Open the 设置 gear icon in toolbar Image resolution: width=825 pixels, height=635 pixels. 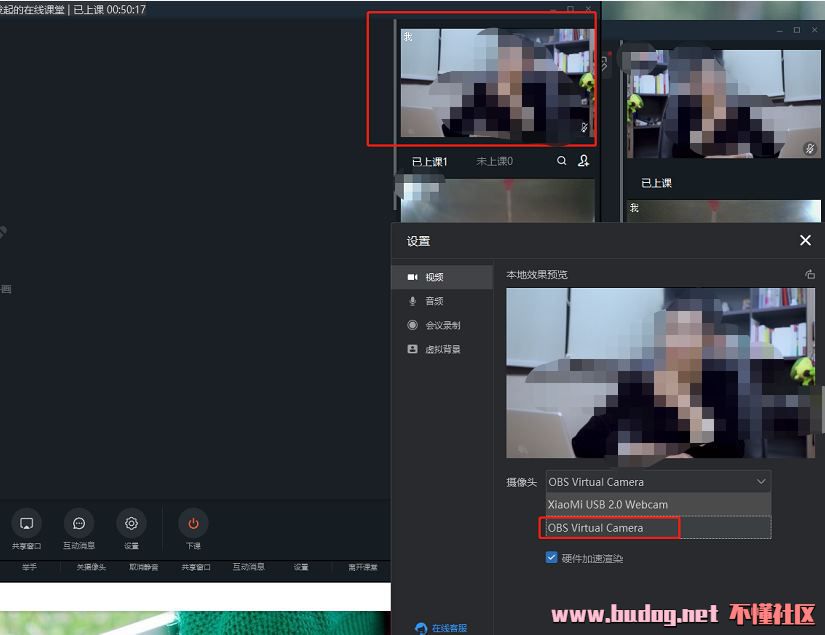[x=131, y=523]
